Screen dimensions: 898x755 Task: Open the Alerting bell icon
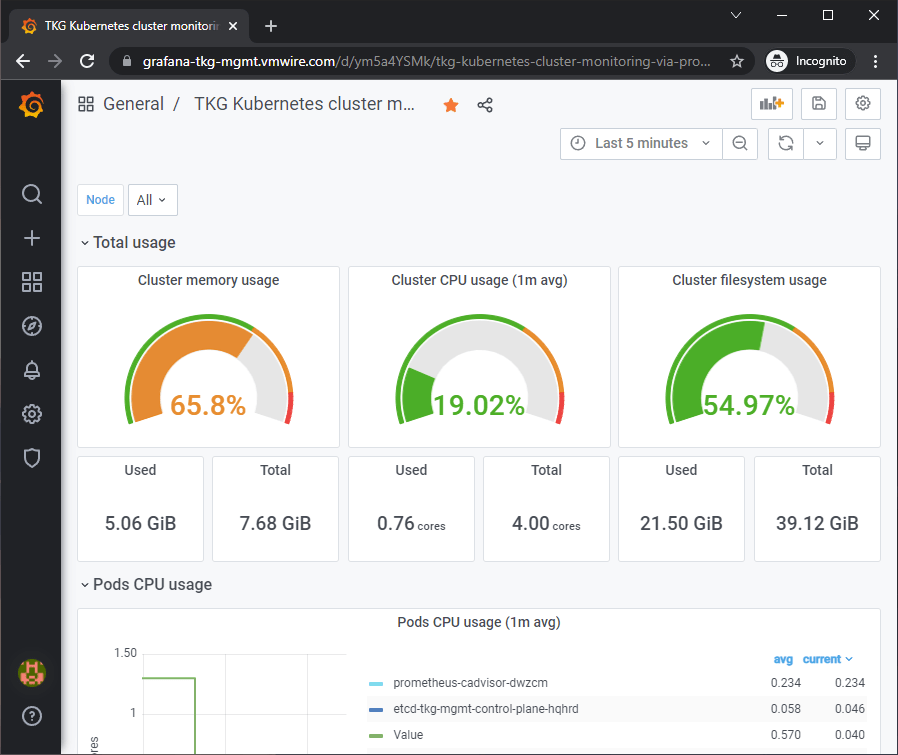tap(31, 370)
